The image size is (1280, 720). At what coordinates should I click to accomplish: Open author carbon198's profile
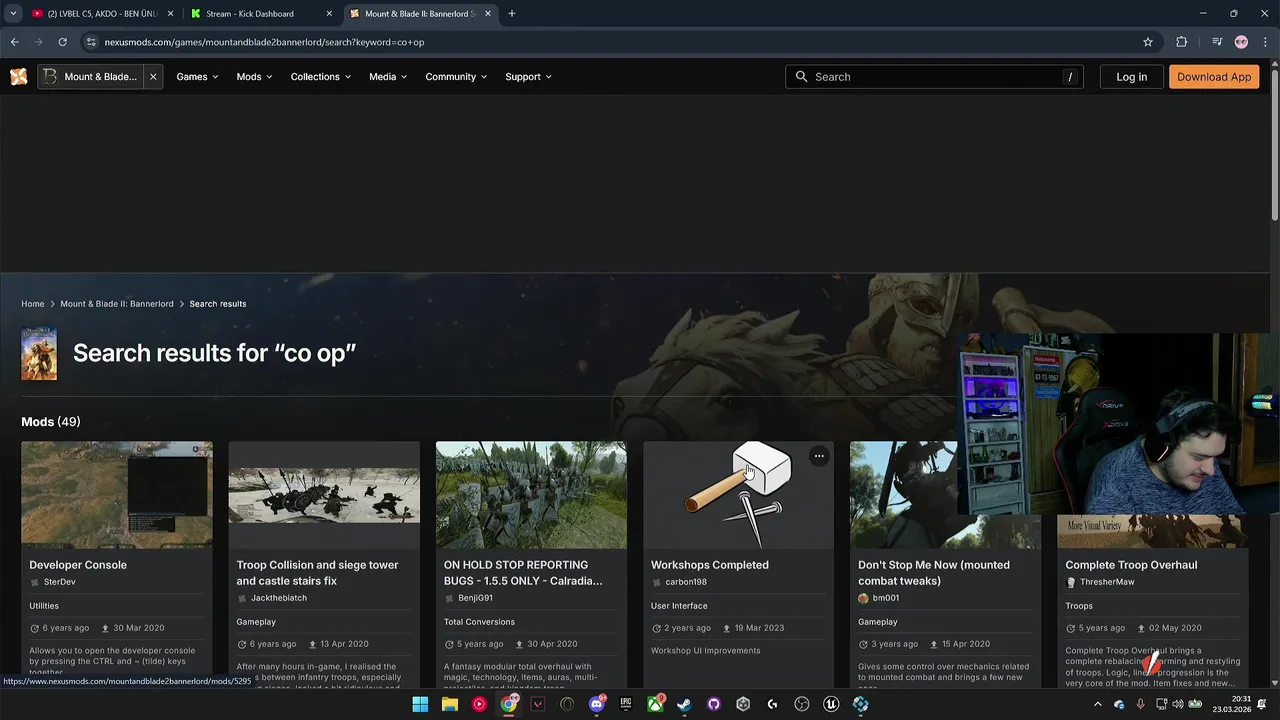[x=686, y=582]
